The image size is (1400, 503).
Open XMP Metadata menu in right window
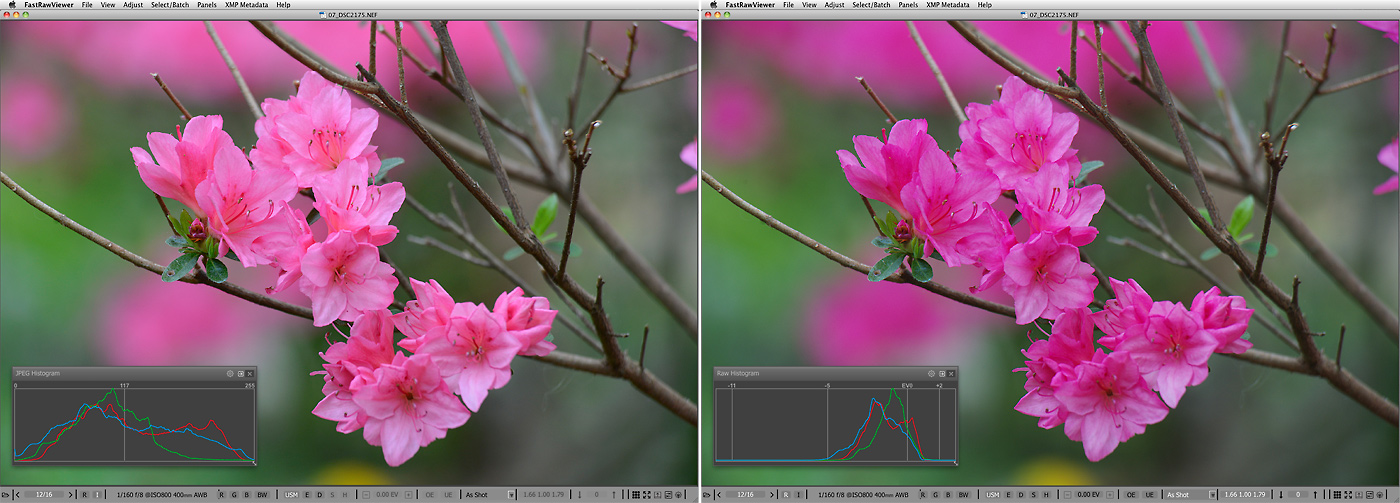click(947, 5)
